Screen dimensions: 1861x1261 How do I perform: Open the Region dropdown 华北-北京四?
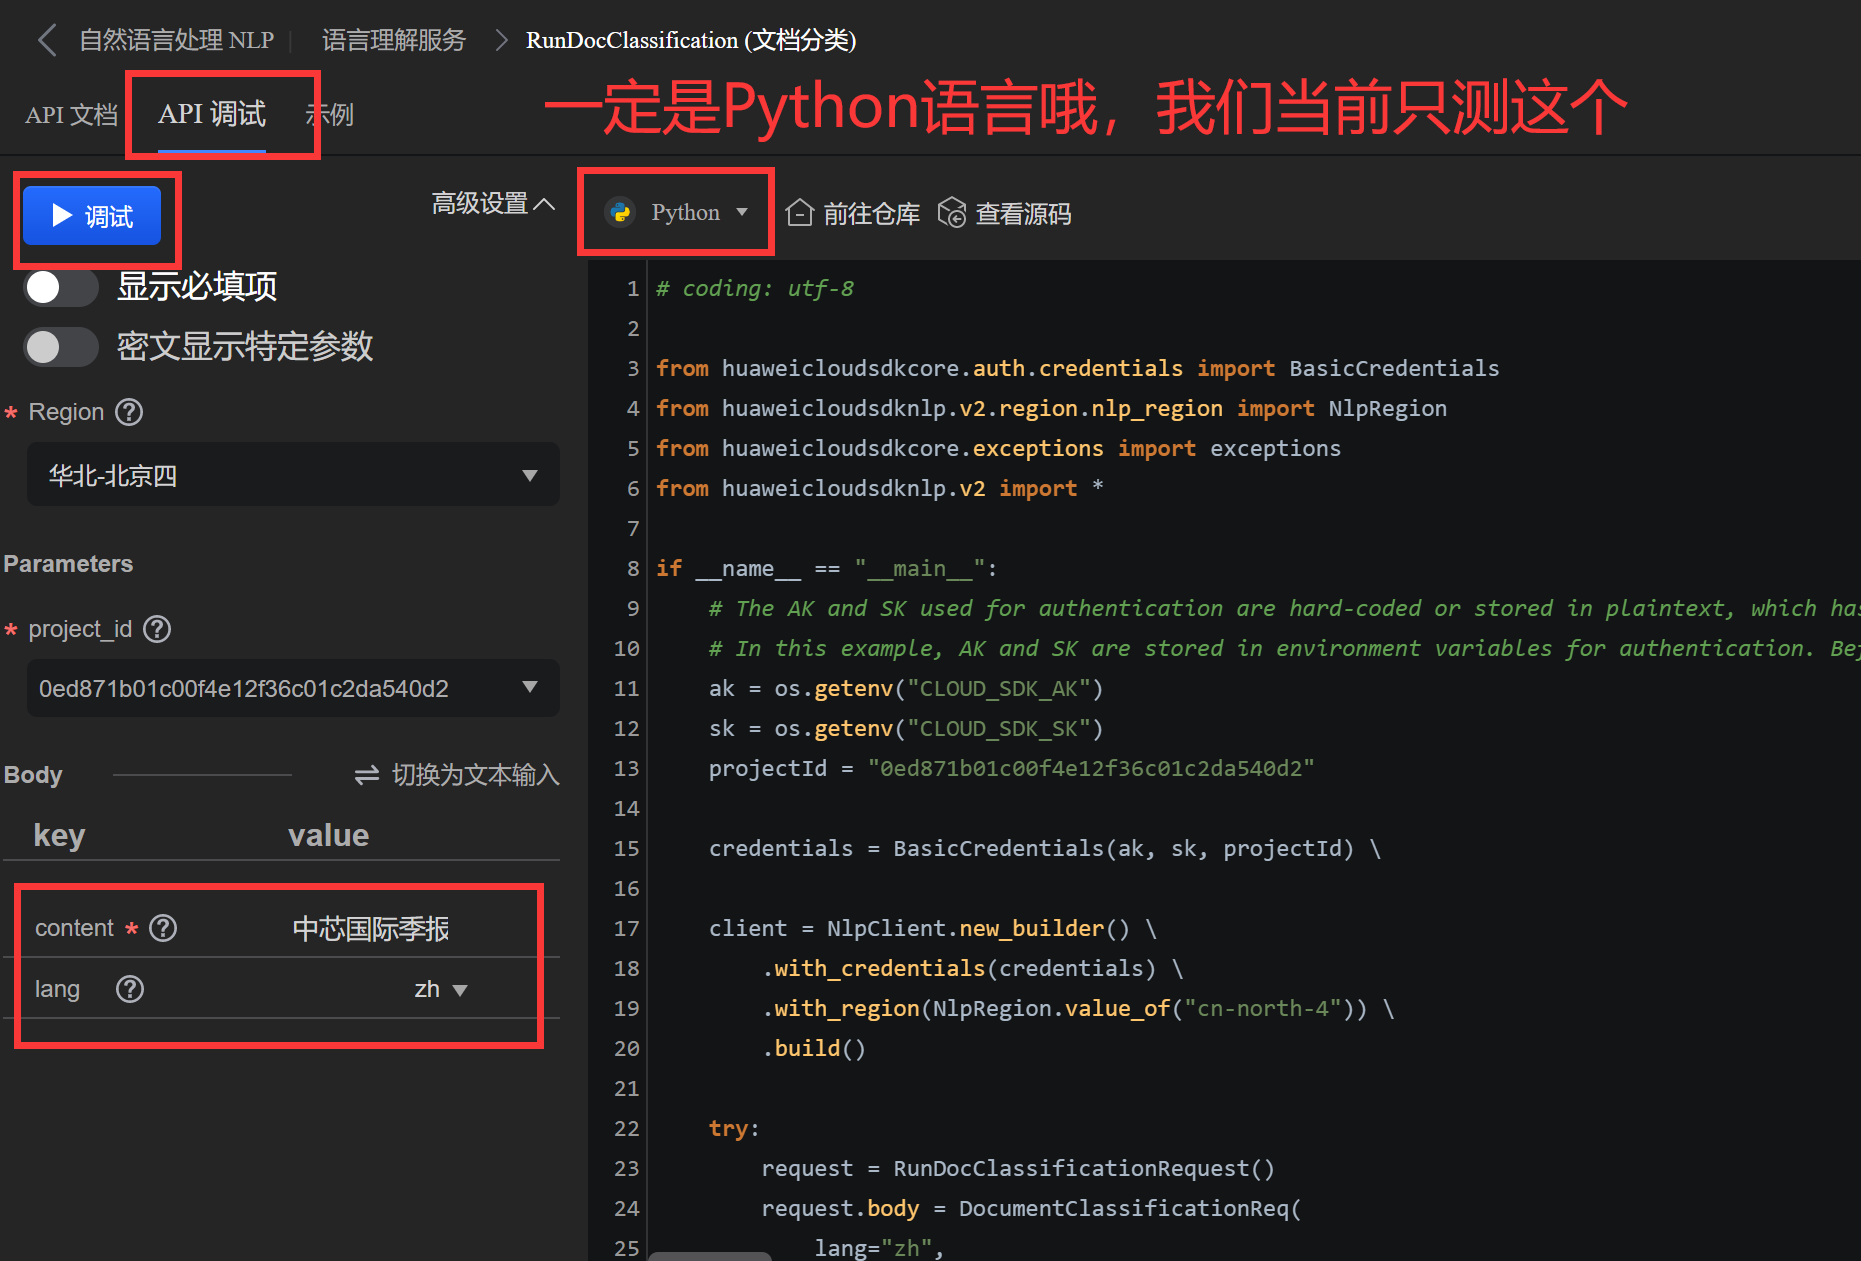293,475
